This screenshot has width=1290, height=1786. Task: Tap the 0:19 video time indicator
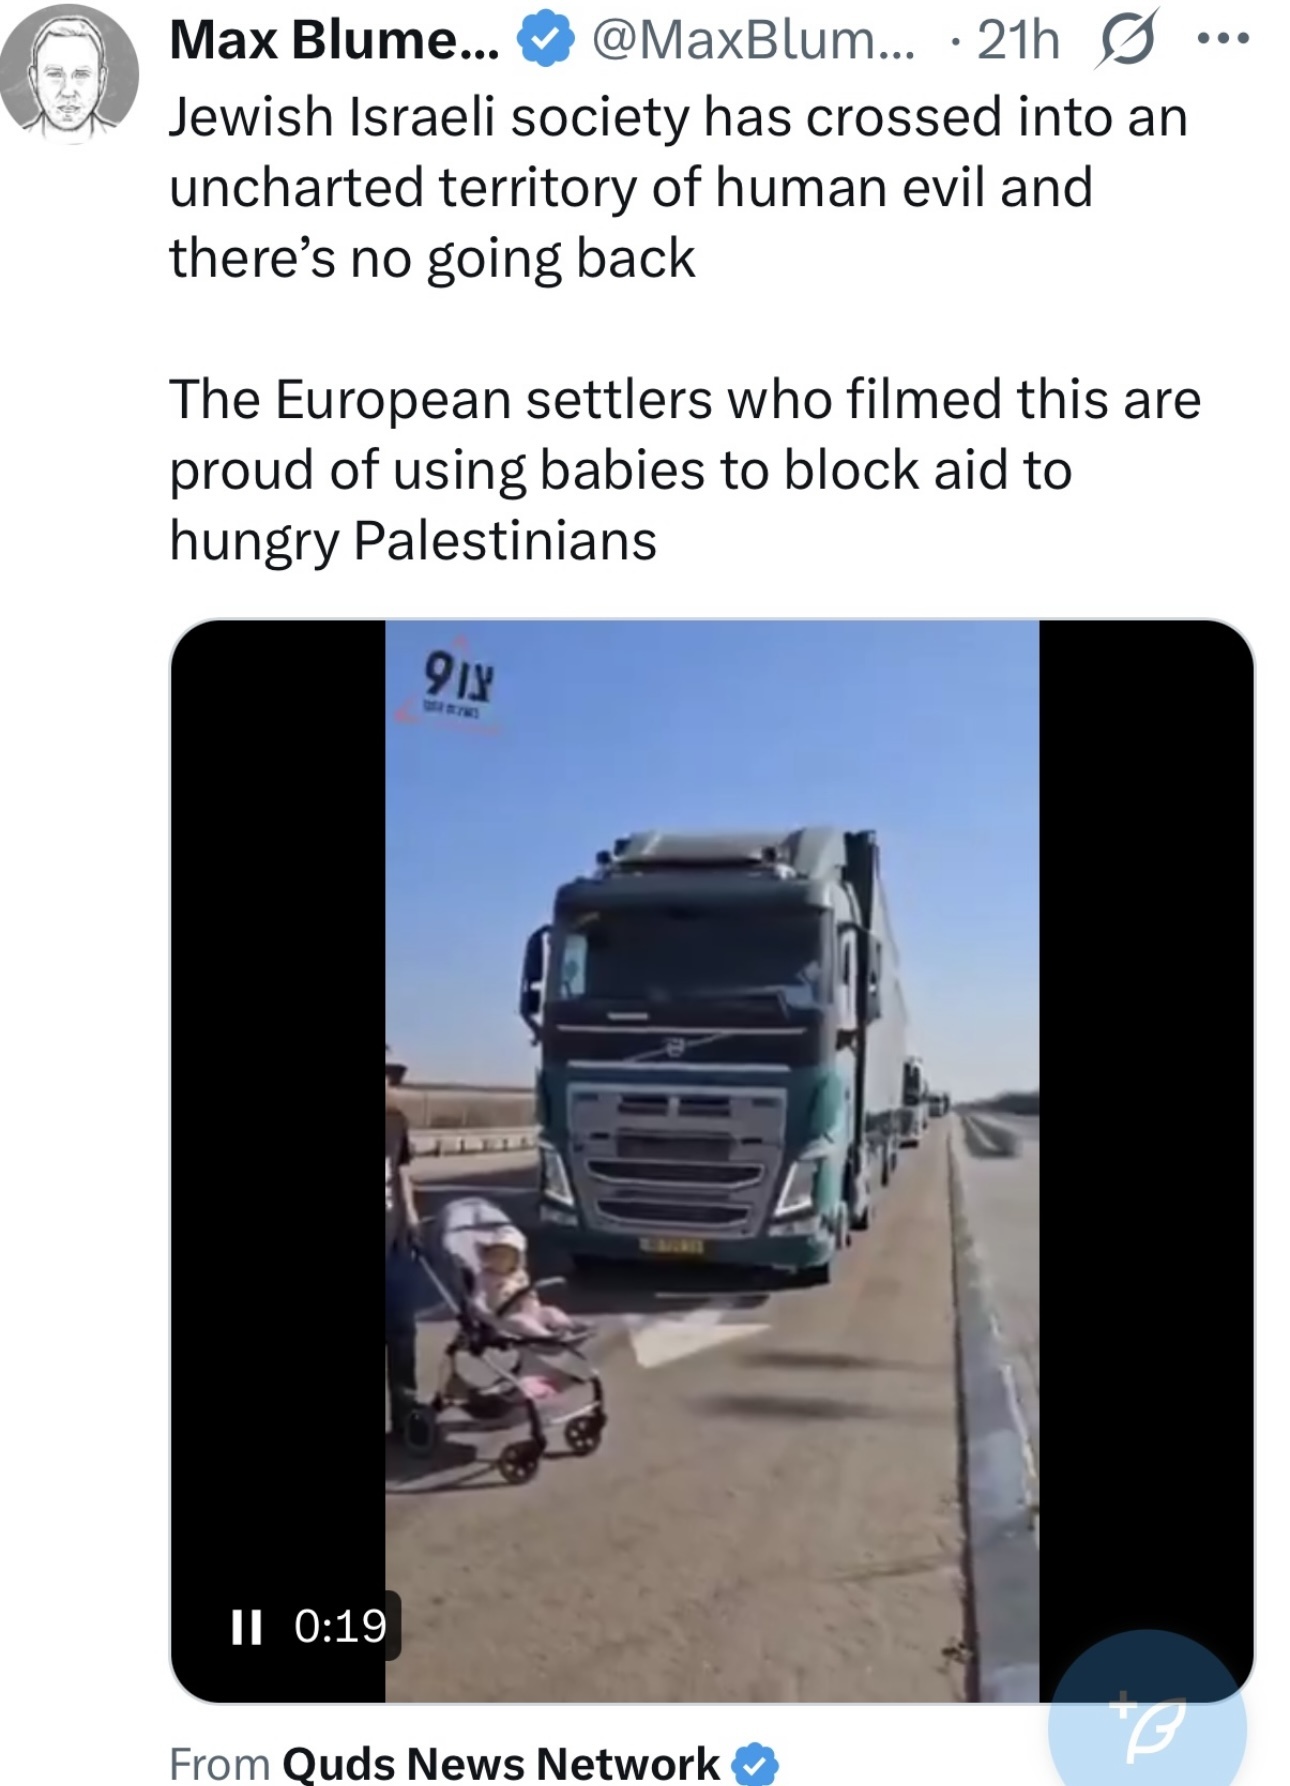pyautogui.click(x=341, y=1625)
